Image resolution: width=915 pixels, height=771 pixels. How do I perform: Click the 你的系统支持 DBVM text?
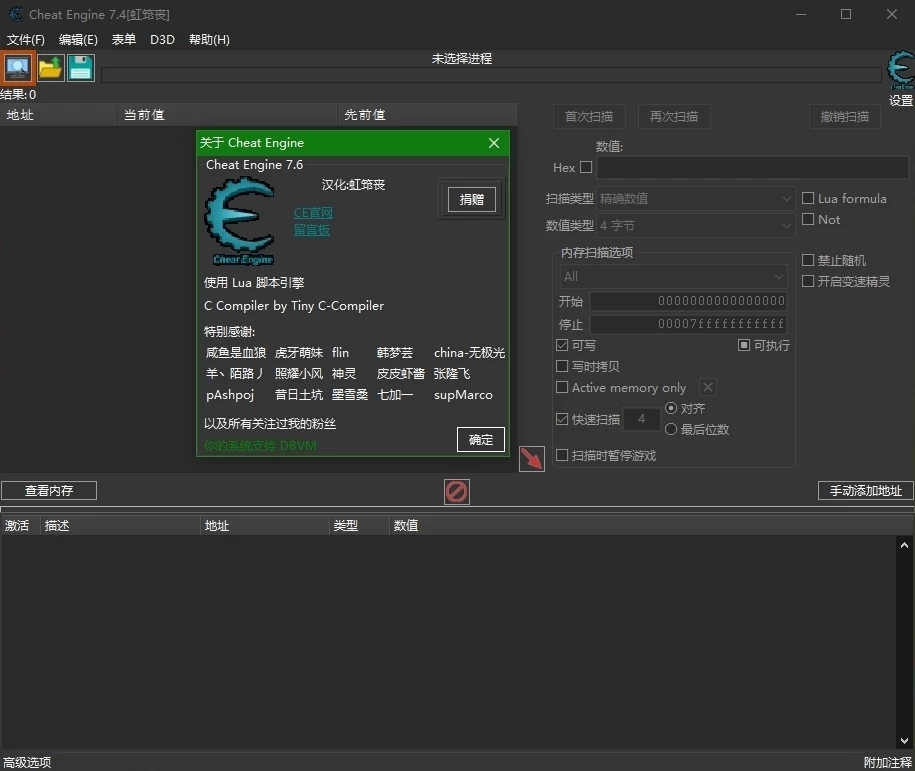260,446
